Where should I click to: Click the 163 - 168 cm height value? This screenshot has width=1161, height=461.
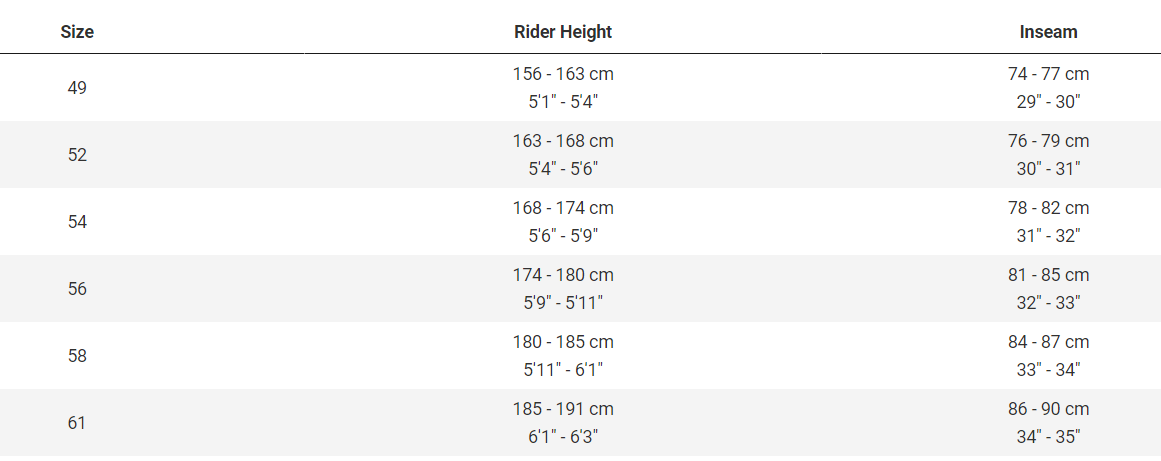pyautogui.click(x=563, y=141)
